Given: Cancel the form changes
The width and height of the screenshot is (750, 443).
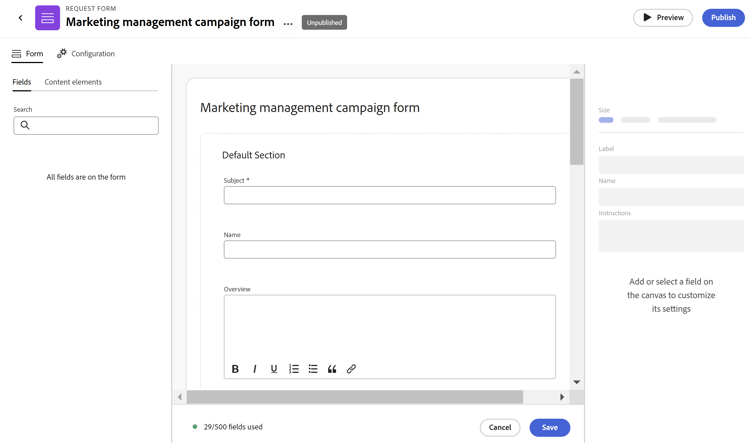Looking at the screenshot, I should tap(500, 427).
